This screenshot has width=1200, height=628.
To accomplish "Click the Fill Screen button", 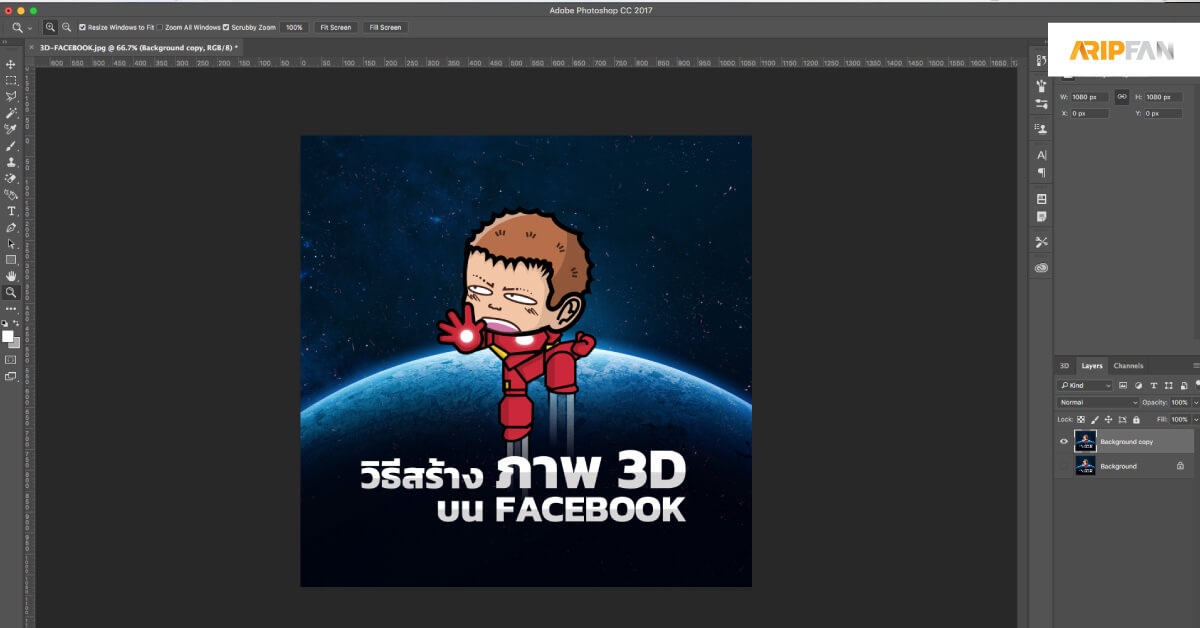I will (x=385, y=27).
